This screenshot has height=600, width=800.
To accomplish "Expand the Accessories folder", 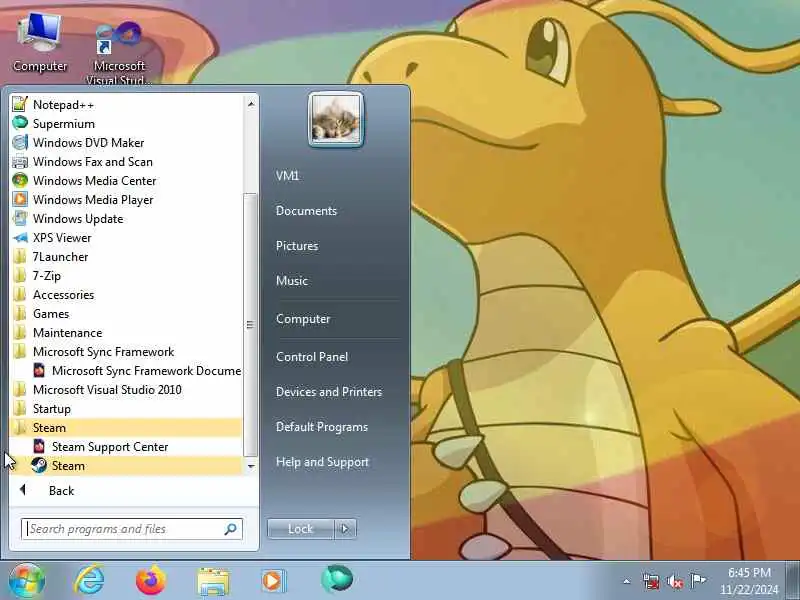I will pyautogui.click(x=126, y=294).
